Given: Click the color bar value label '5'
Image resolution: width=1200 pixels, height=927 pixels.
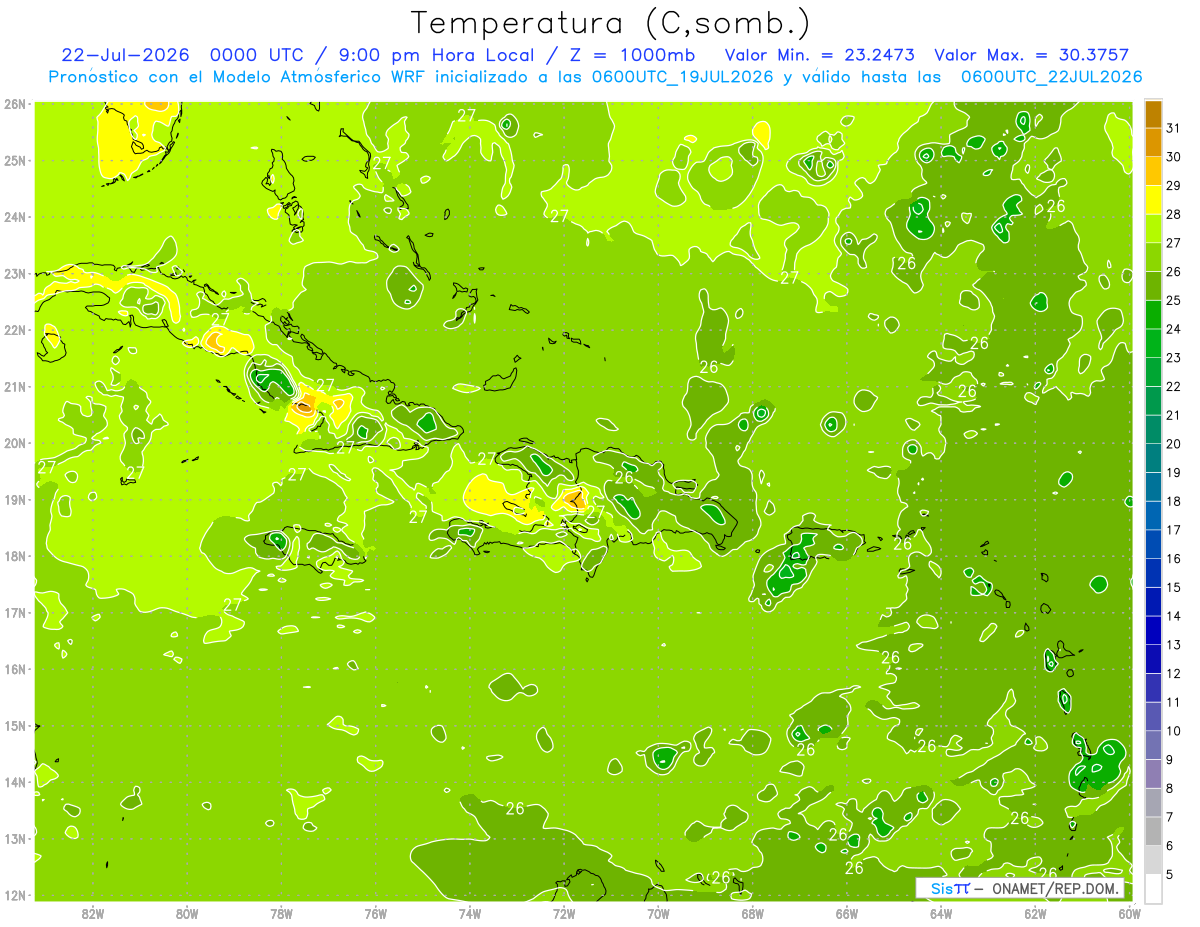Looking at the screenshot, I should [x=1170, y=874].
